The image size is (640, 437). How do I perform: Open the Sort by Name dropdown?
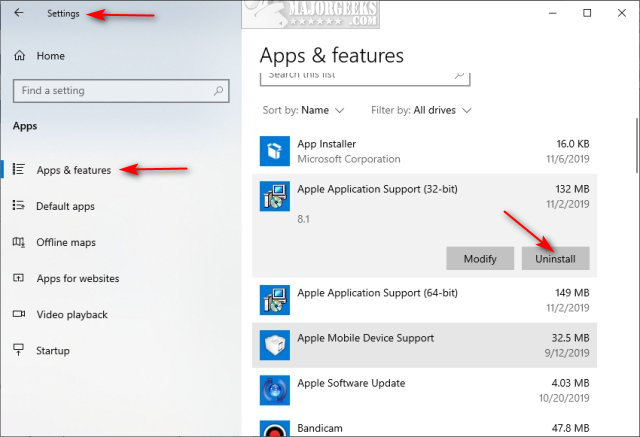(304, 110)
